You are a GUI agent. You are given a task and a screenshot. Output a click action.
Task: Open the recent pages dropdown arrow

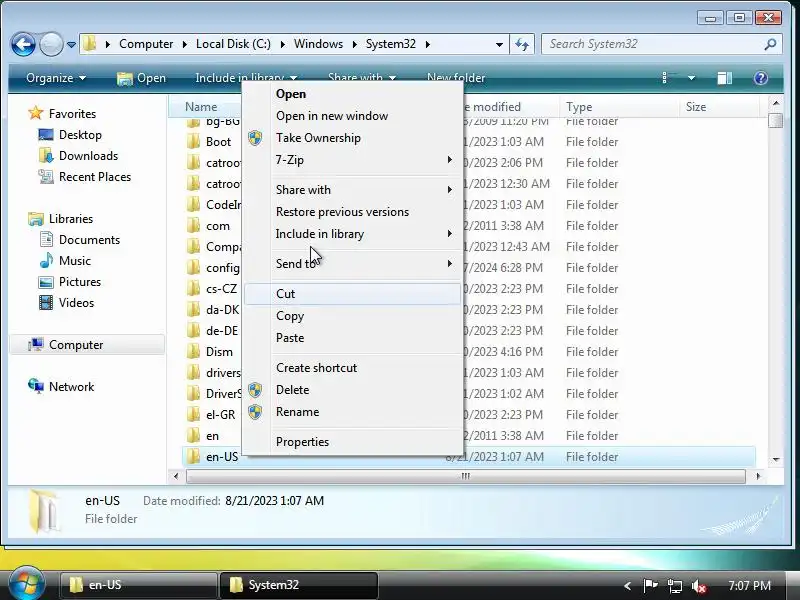point(71,45)
